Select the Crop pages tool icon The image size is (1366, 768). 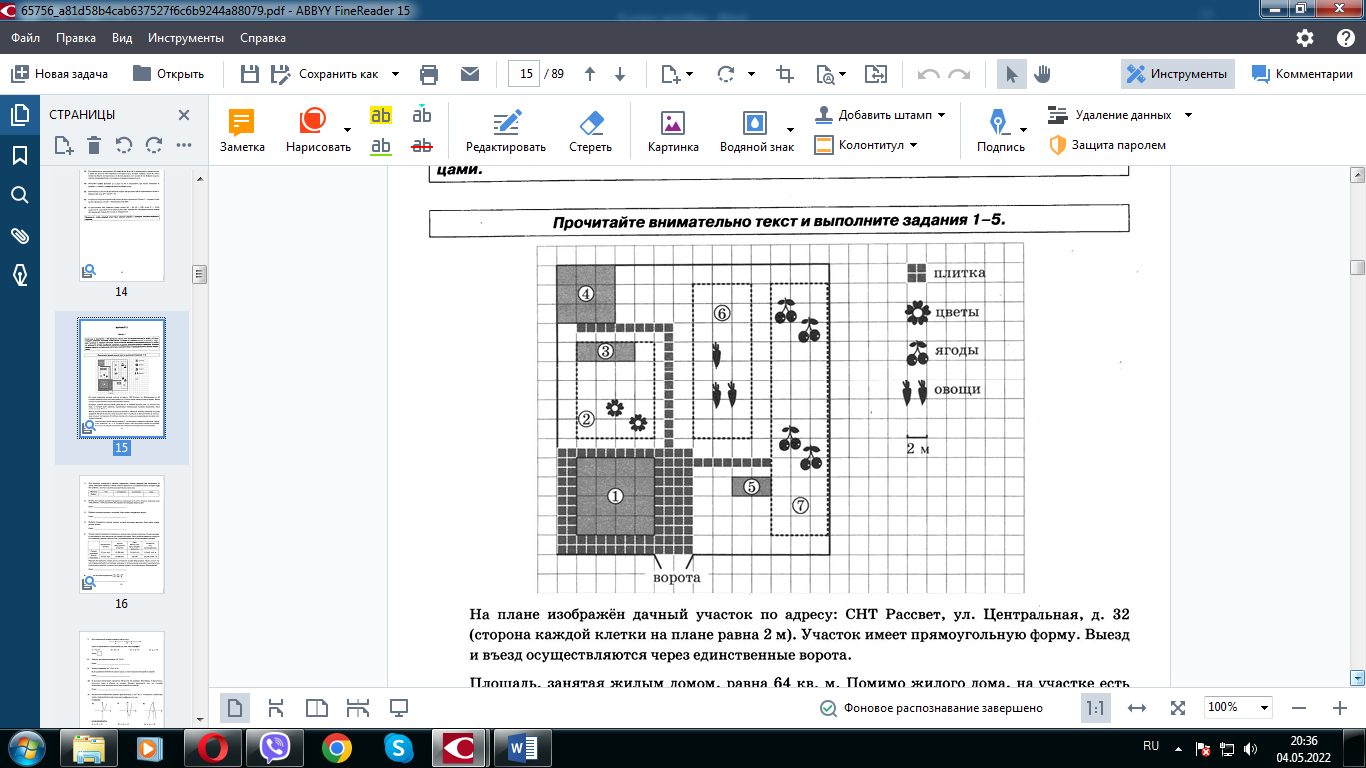pyautogui.click(x=785, y=74)
